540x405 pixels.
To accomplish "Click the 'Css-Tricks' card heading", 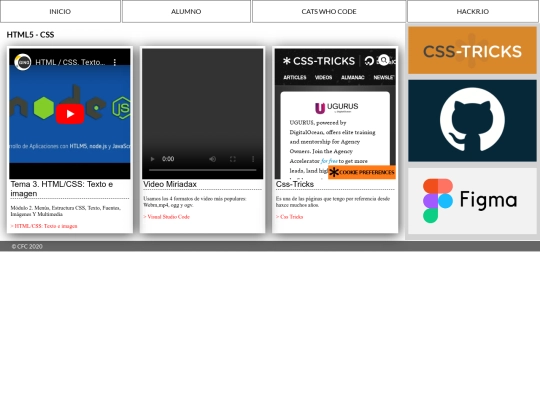I will (x=295, y=184).
